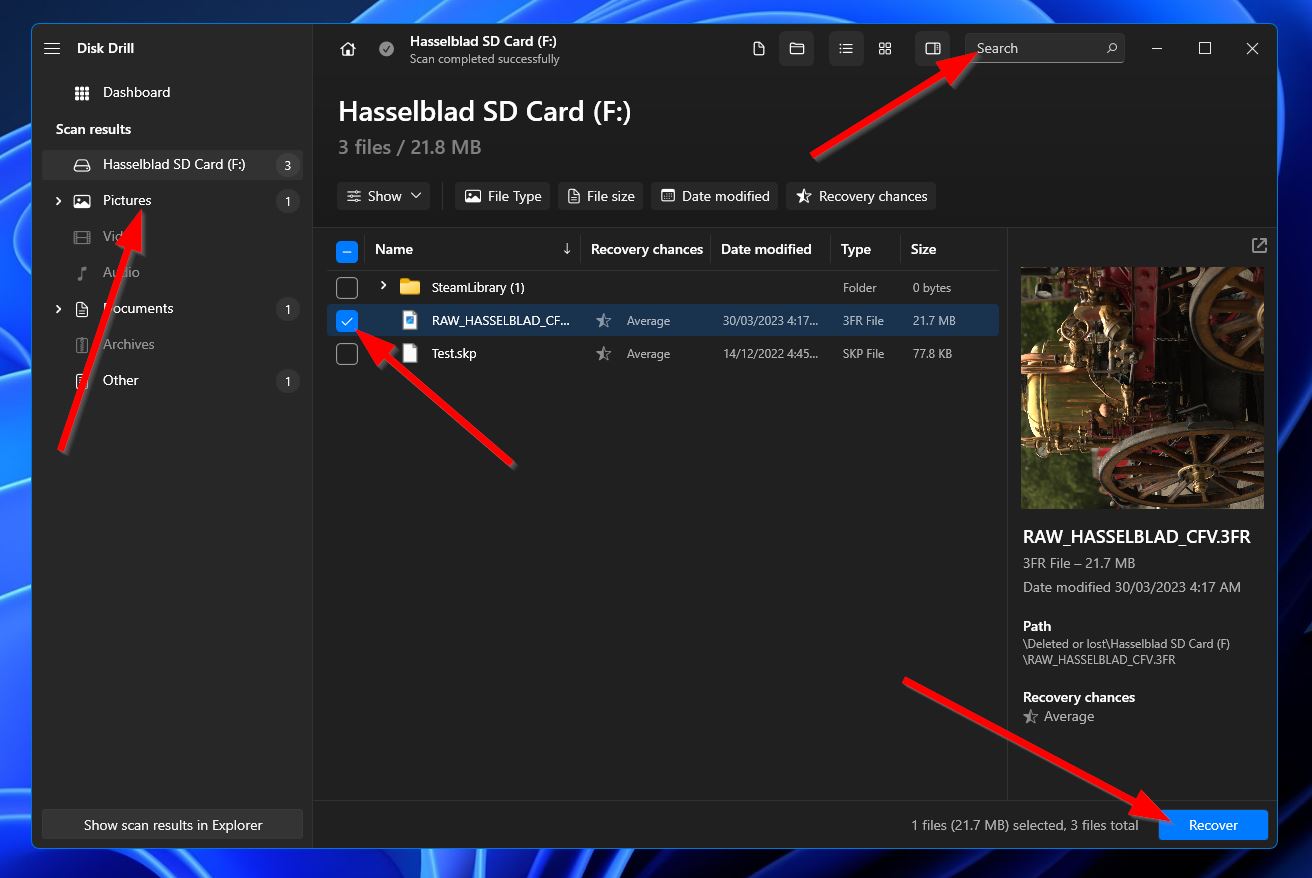This screenshot has width=1312, height=878.
Task: Click the Pictures category image icon
Action: [x=82, y=201]
